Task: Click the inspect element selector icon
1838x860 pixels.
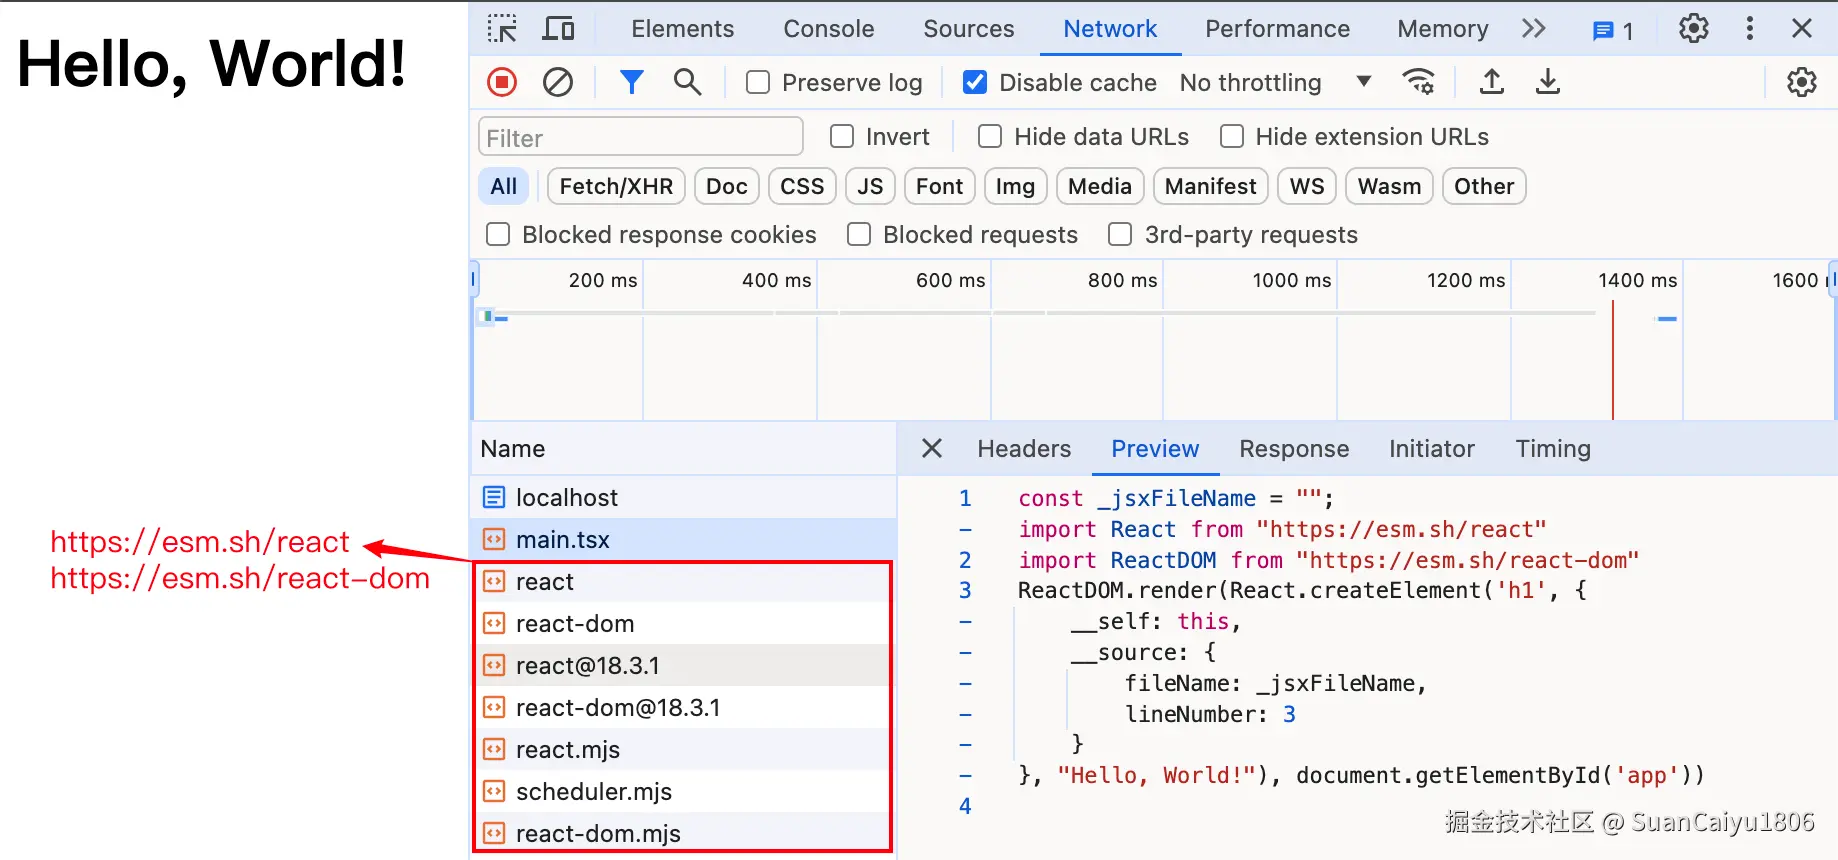Action: 502,29
